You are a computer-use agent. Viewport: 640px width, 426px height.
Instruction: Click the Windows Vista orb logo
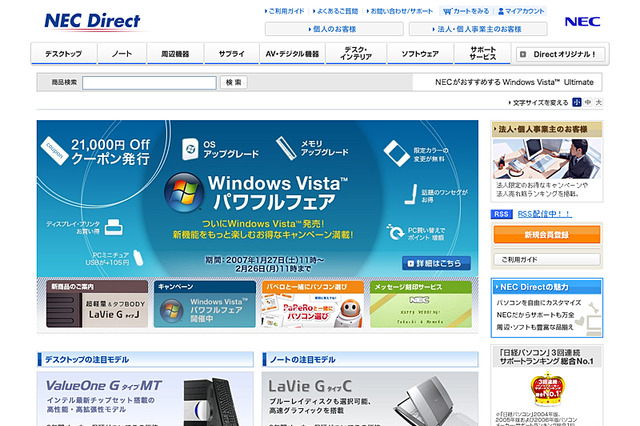(x=184, y=192)
